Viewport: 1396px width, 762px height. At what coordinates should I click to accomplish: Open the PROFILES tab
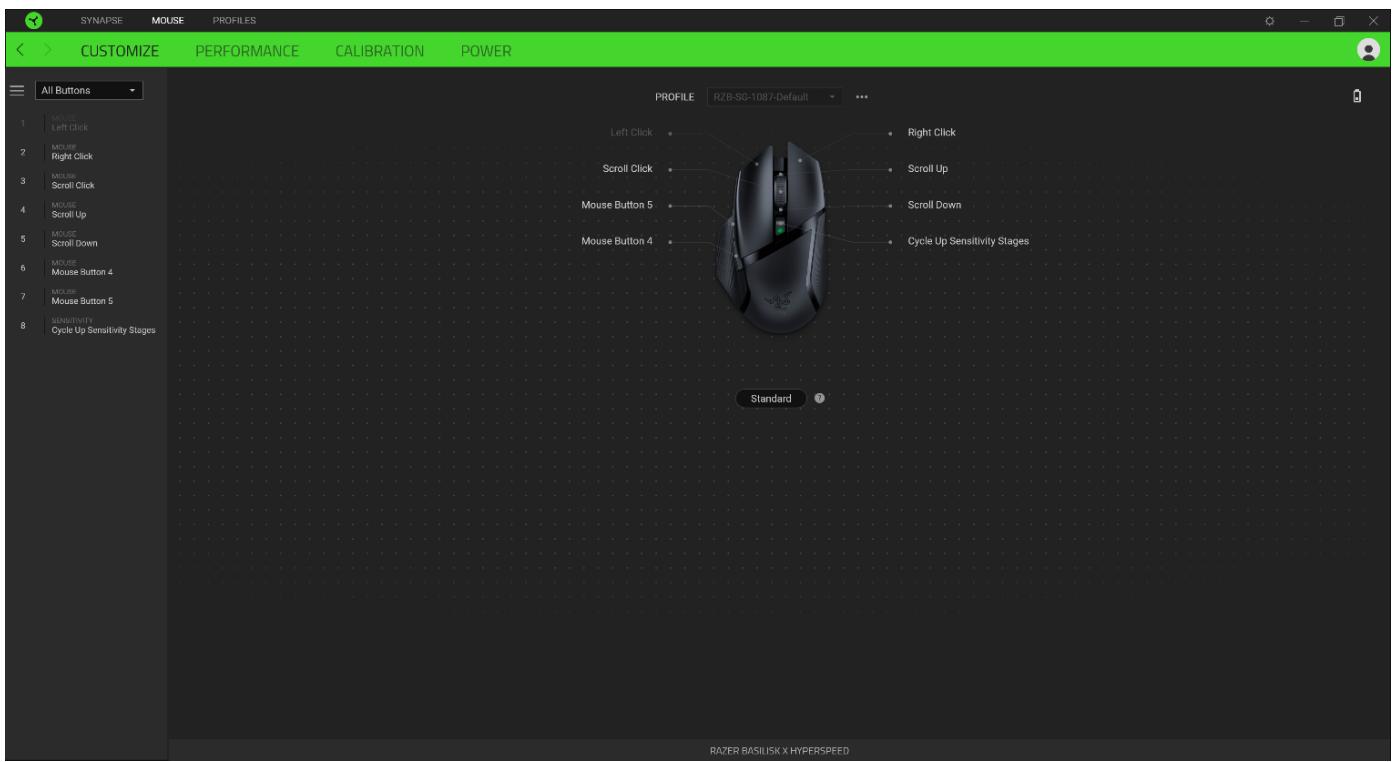(x=234, y=20)
